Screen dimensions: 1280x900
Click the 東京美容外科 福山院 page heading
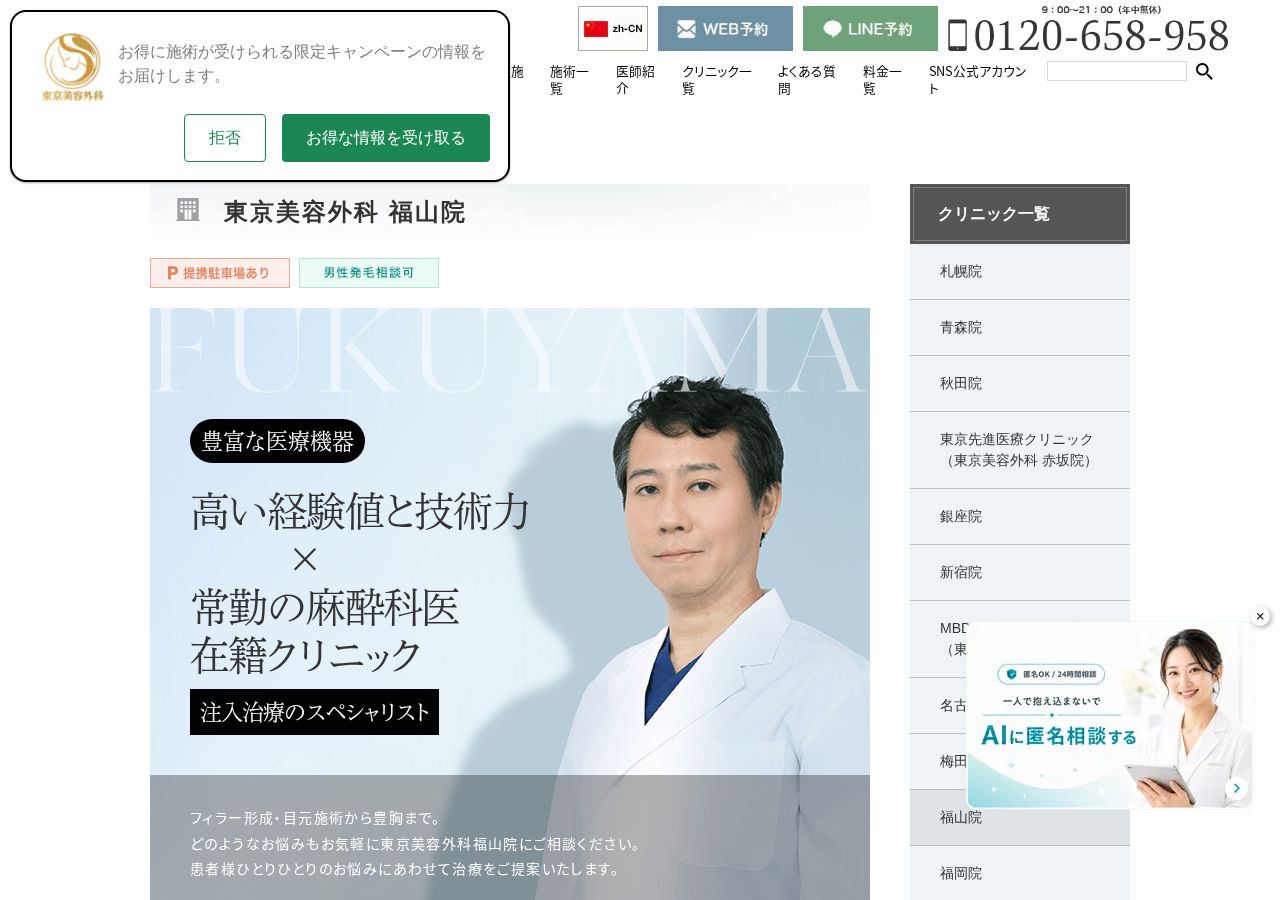tap(344, 212)
